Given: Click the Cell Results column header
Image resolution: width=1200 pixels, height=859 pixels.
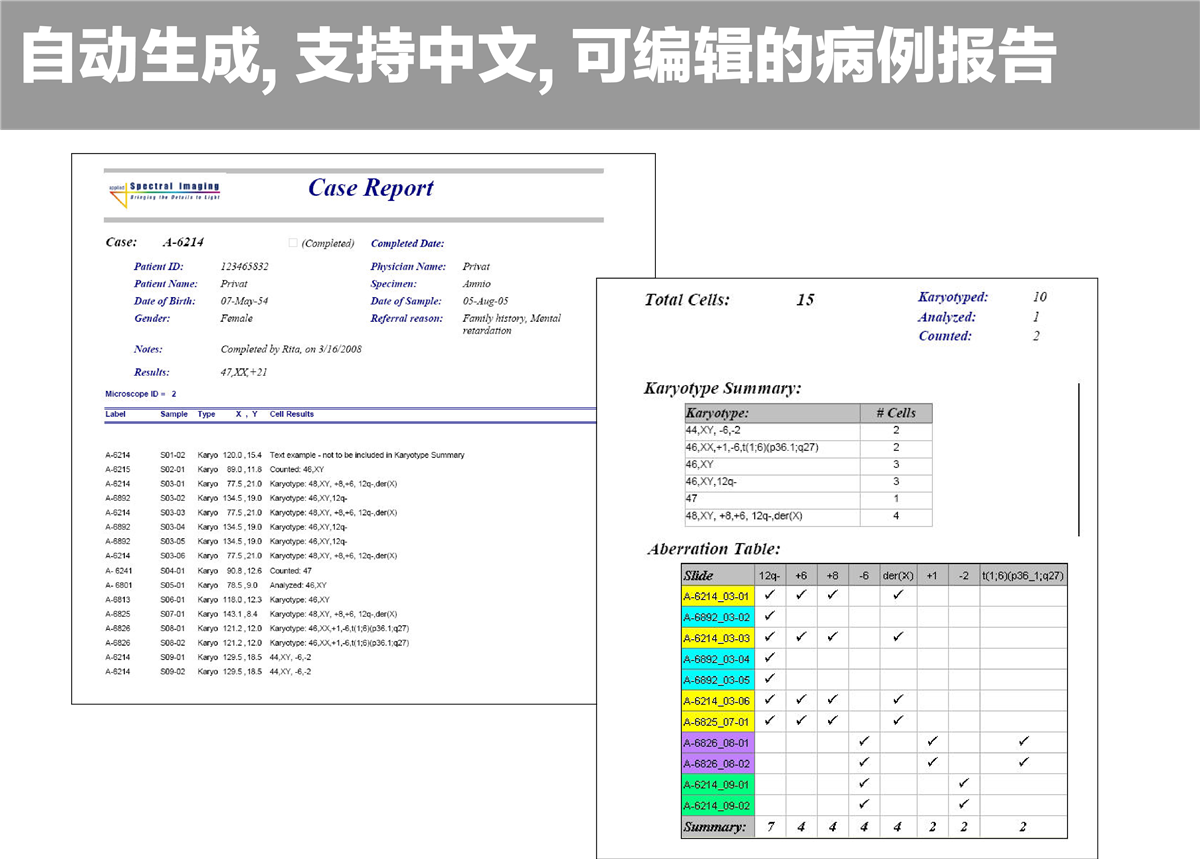Looking at the screenshot, I should pyautogui.click(x=291, y=414).
